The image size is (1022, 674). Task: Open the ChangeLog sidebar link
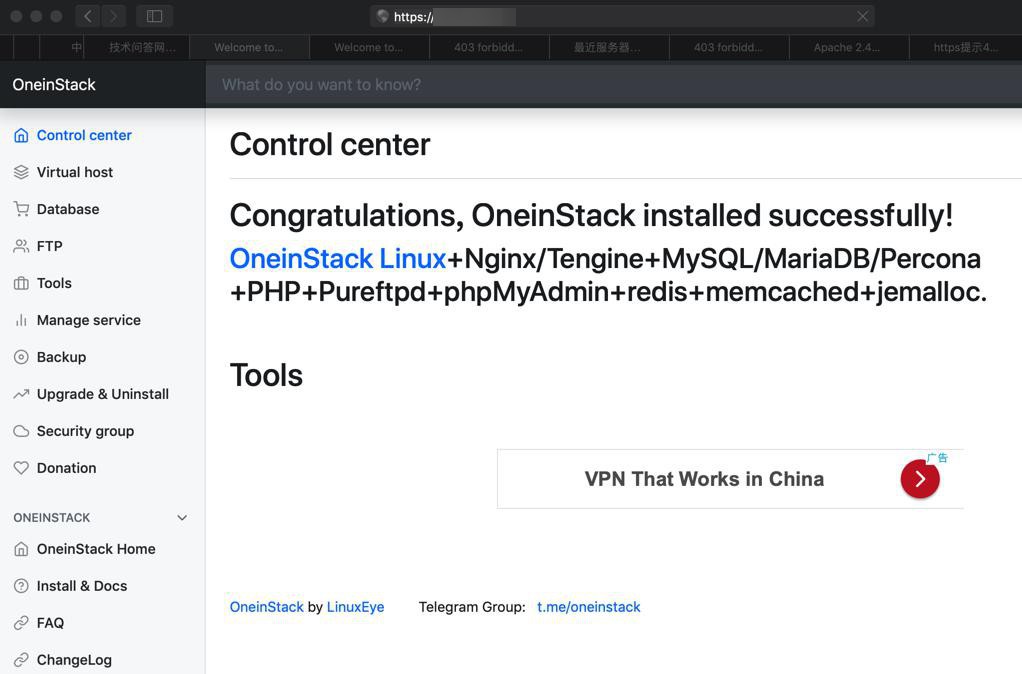(74, 660)
